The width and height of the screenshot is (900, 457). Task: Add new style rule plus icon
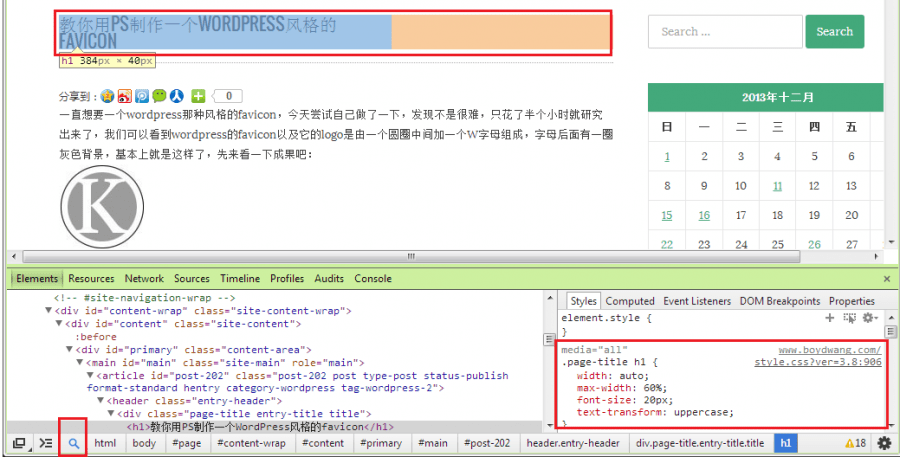[x=829, y=318]
